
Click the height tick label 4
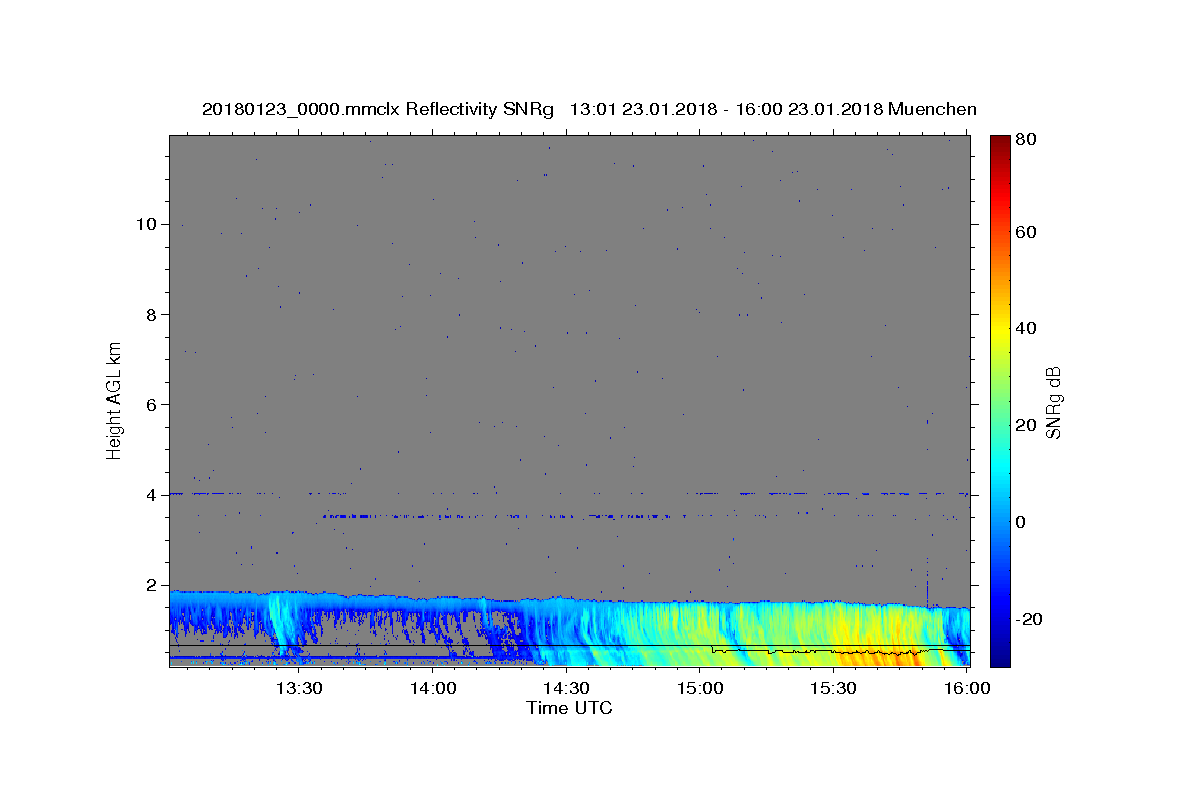(152, 495)
